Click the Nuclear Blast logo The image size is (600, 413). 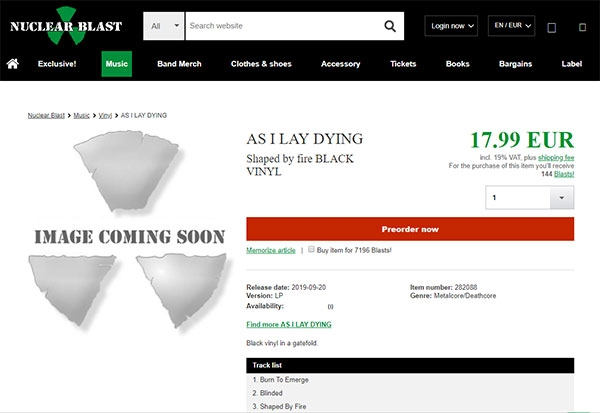(x=66, y=25)
